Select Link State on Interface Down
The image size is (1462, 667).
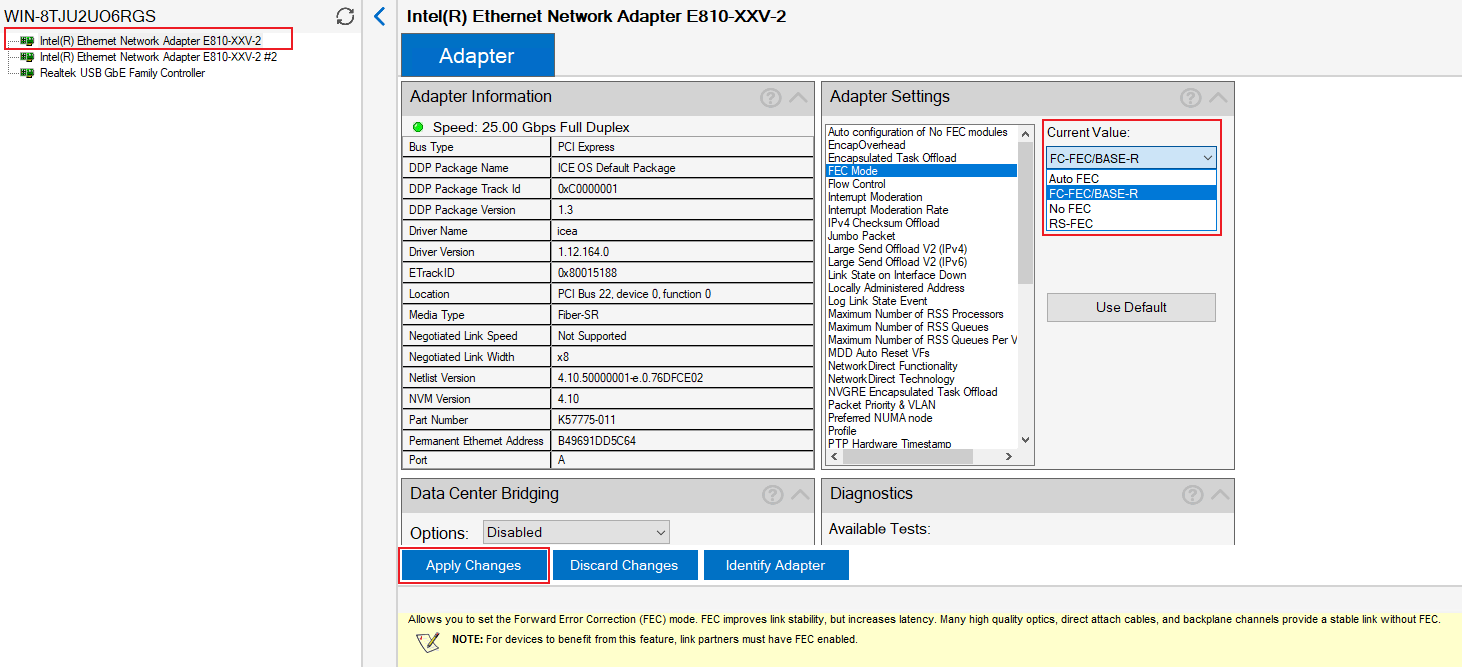click(x=897, y=275)
